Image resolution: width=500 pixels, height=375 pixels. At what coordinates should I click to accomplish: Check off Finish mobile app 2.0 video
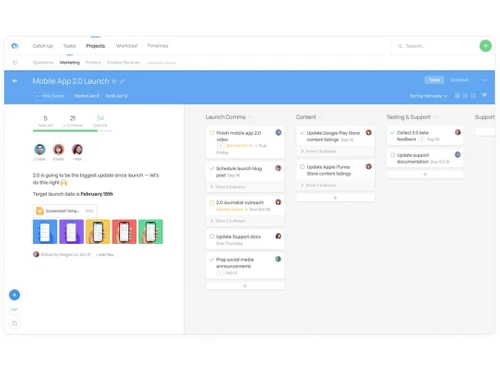tap(212, 133)
